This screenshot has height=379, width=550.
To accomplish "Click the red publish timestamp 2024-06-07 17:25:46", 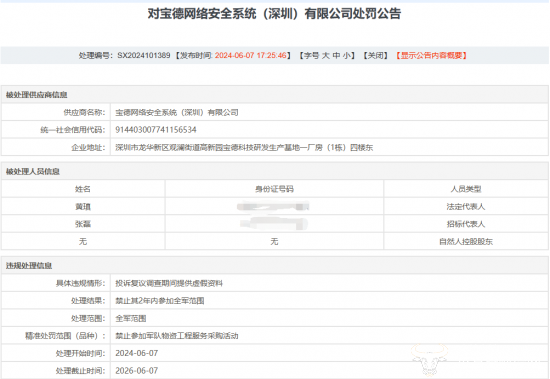I will (x=251, y=55).
